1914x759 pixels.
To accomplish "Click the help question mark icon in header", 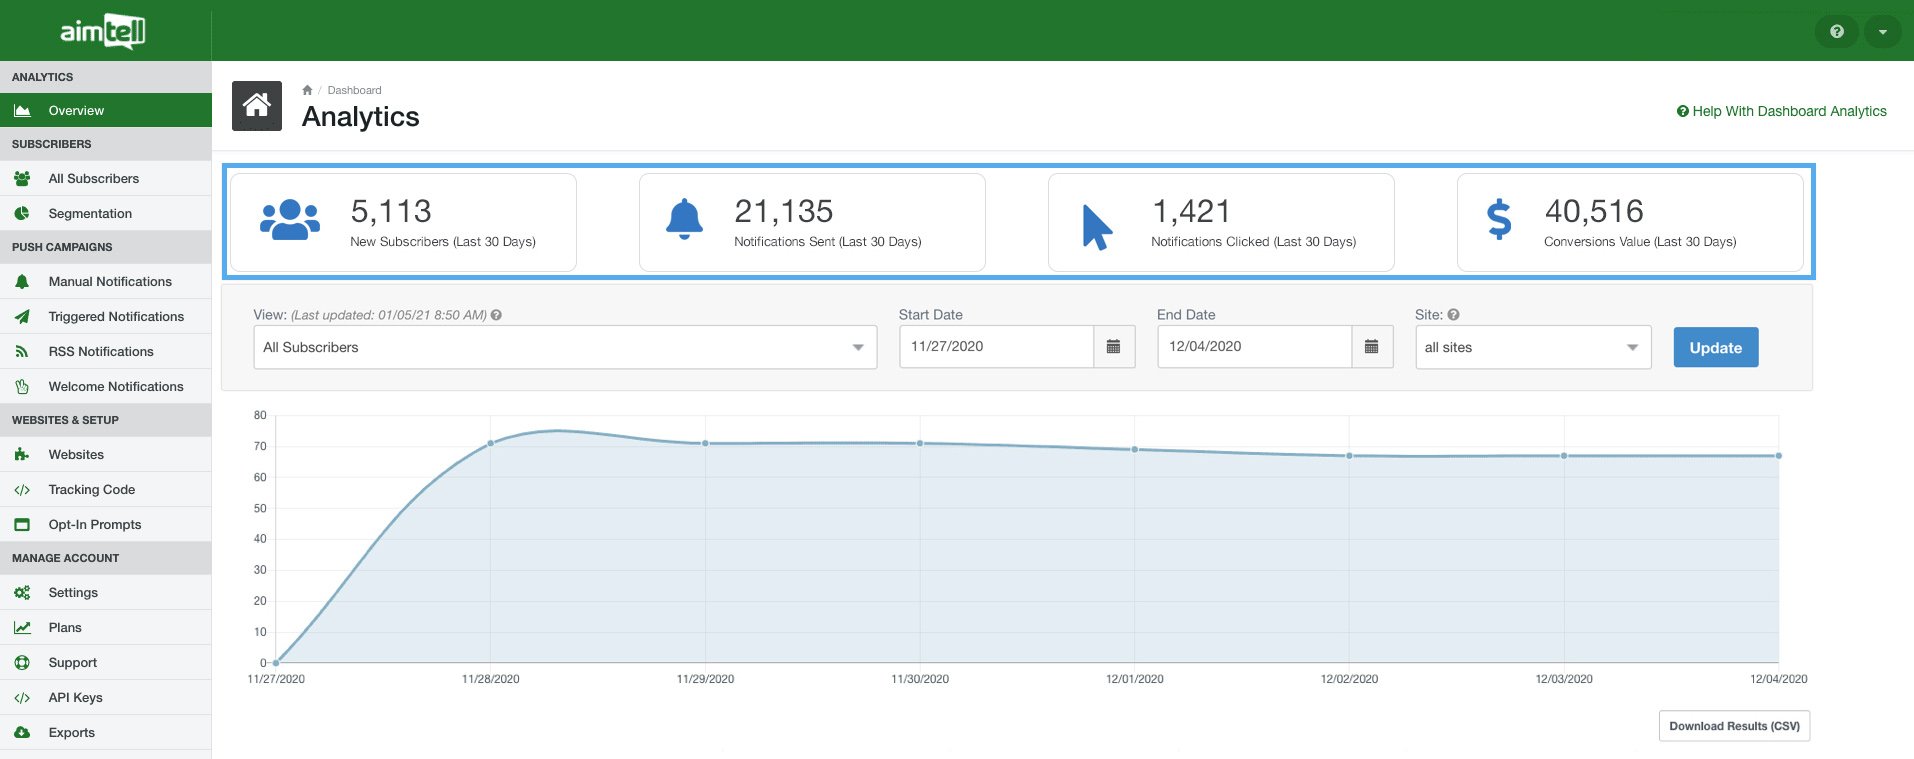I will (x=1836, y=32).
